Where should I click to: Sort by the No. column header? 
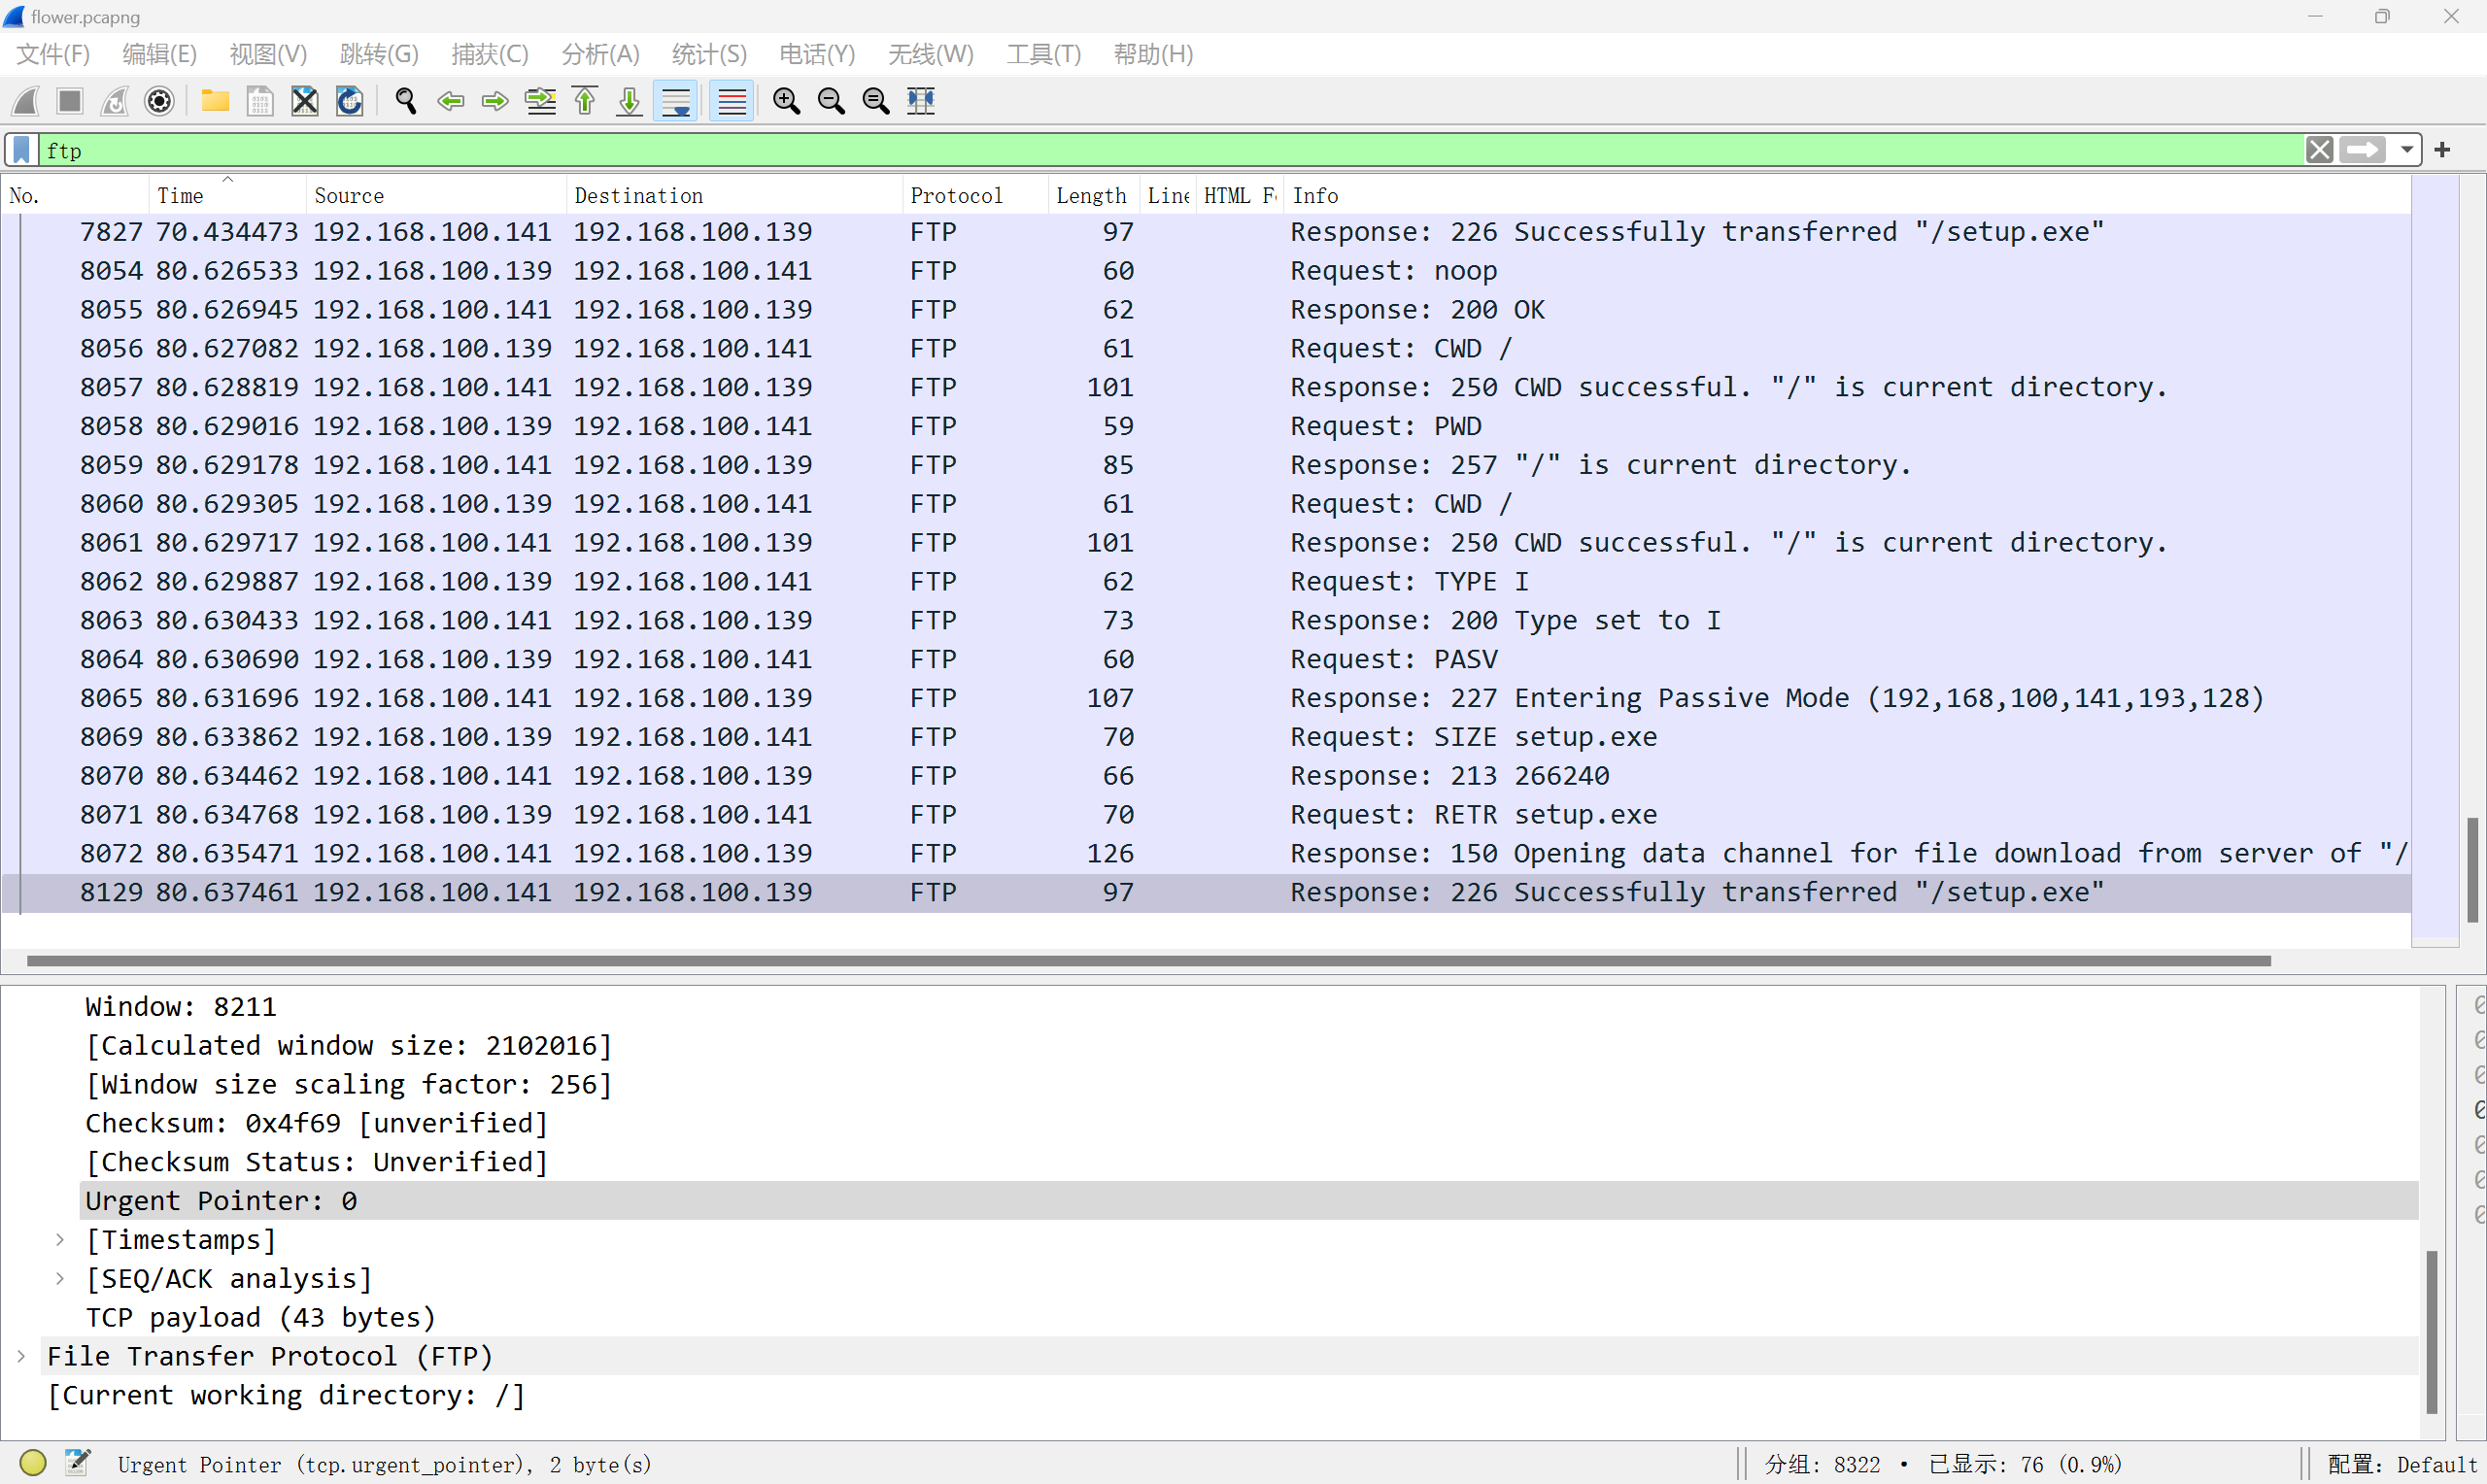click(x=76, y=196)
